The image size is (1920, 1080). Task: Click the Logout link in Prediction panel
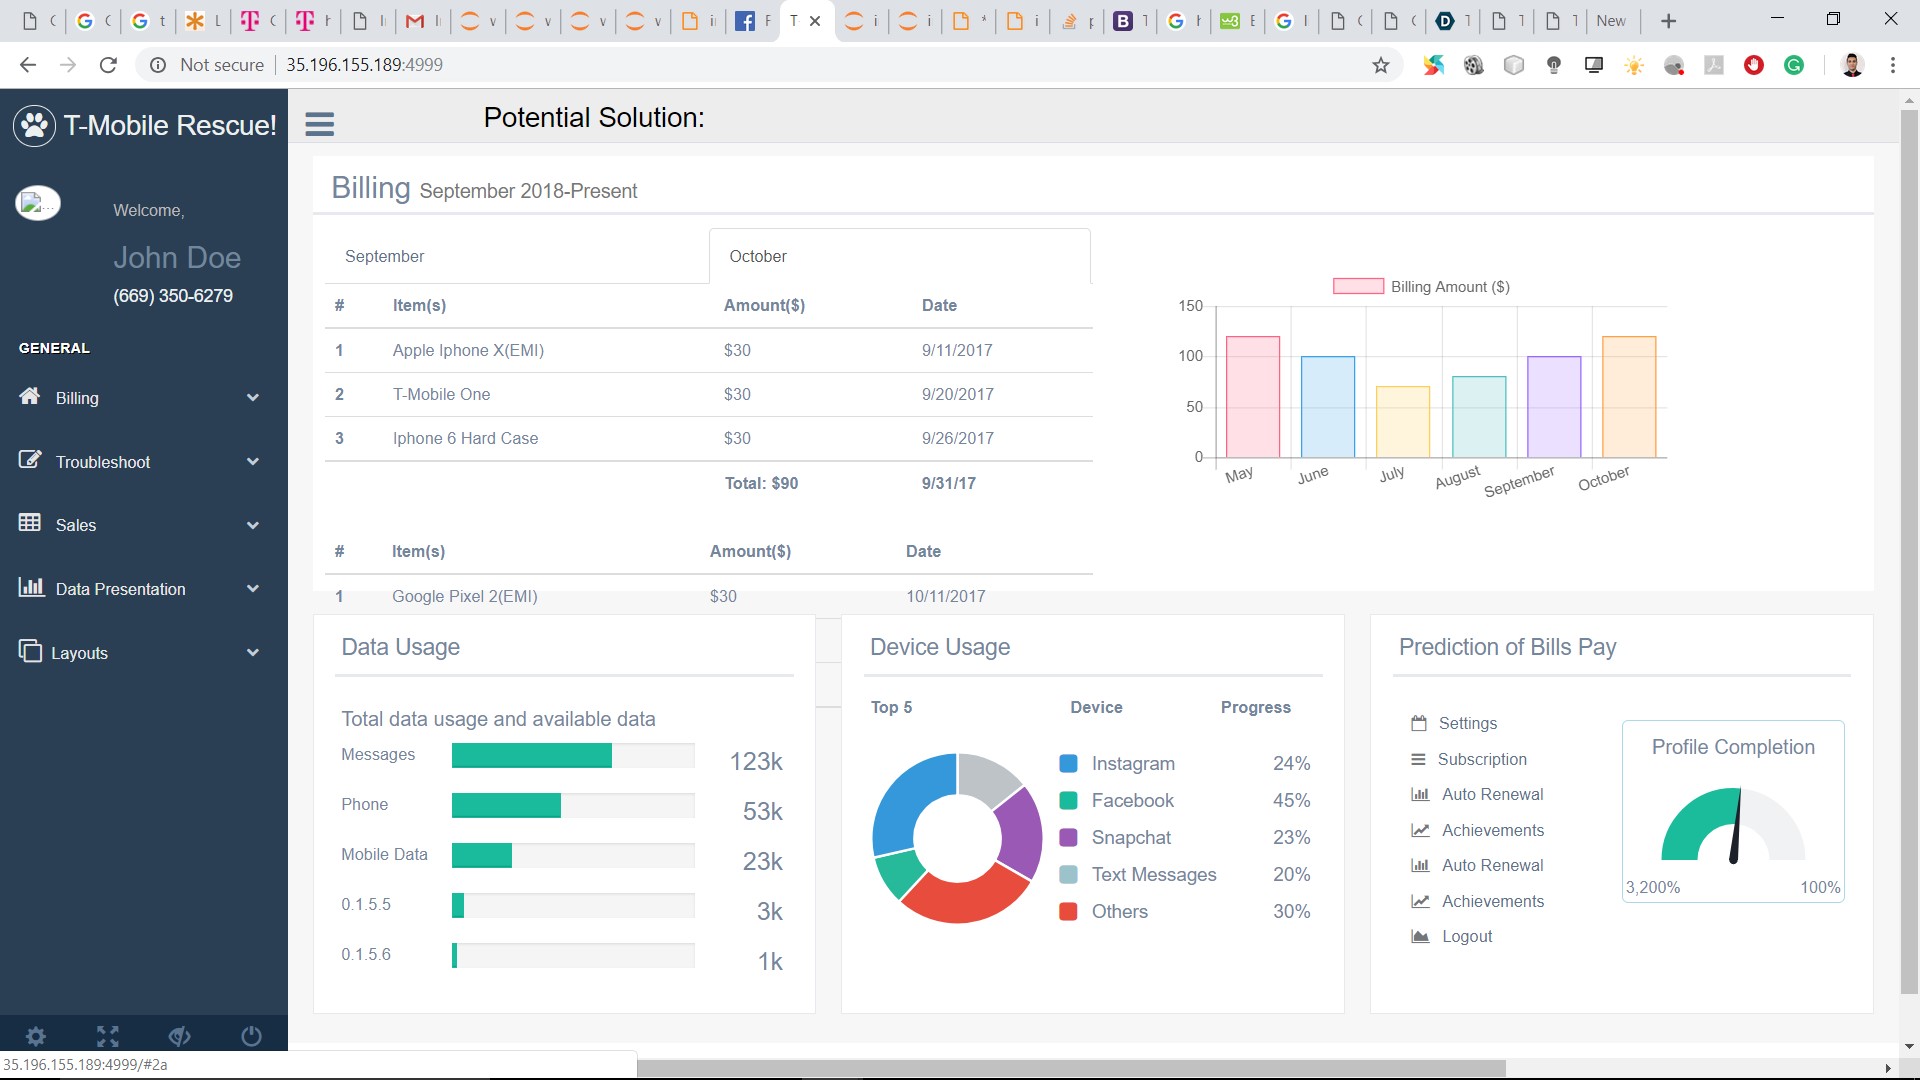click(x=1466, y=936)
